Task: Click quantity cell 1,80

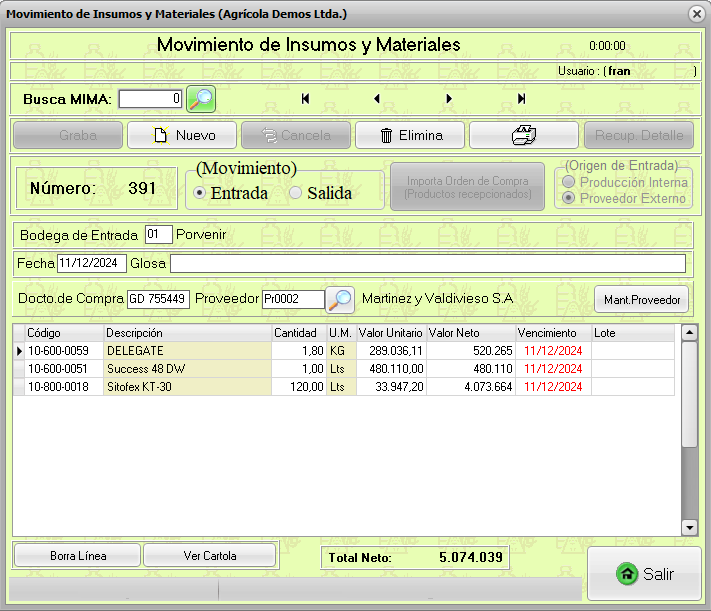Action: tap(299, 351)
